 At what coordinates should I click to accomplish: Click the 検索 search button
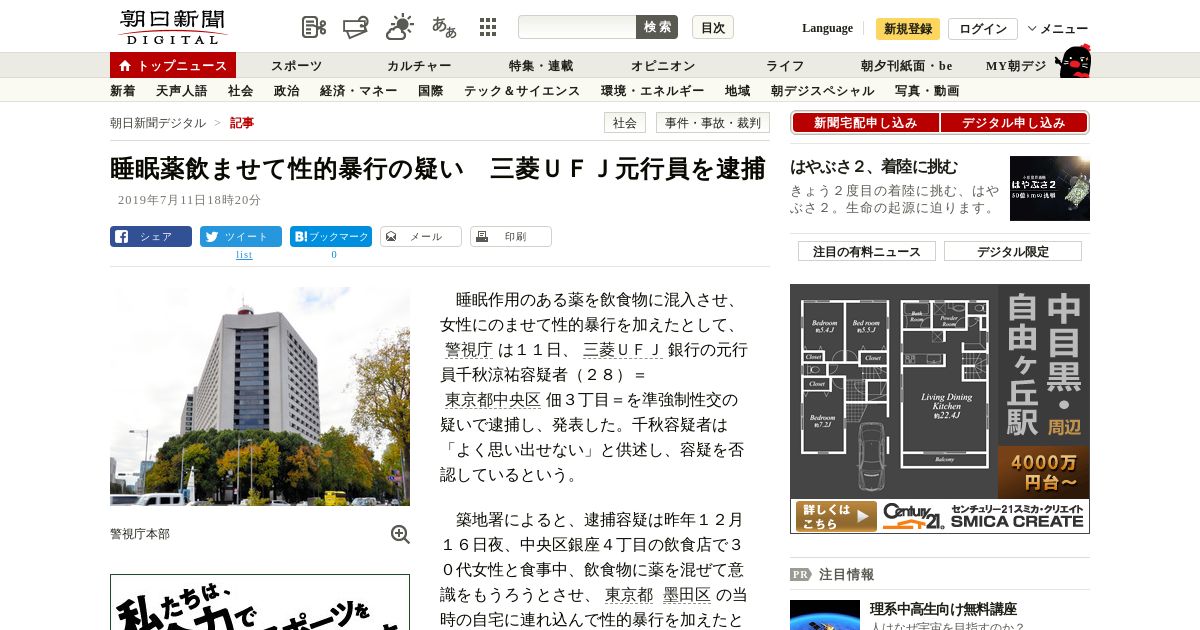(657, 27)
